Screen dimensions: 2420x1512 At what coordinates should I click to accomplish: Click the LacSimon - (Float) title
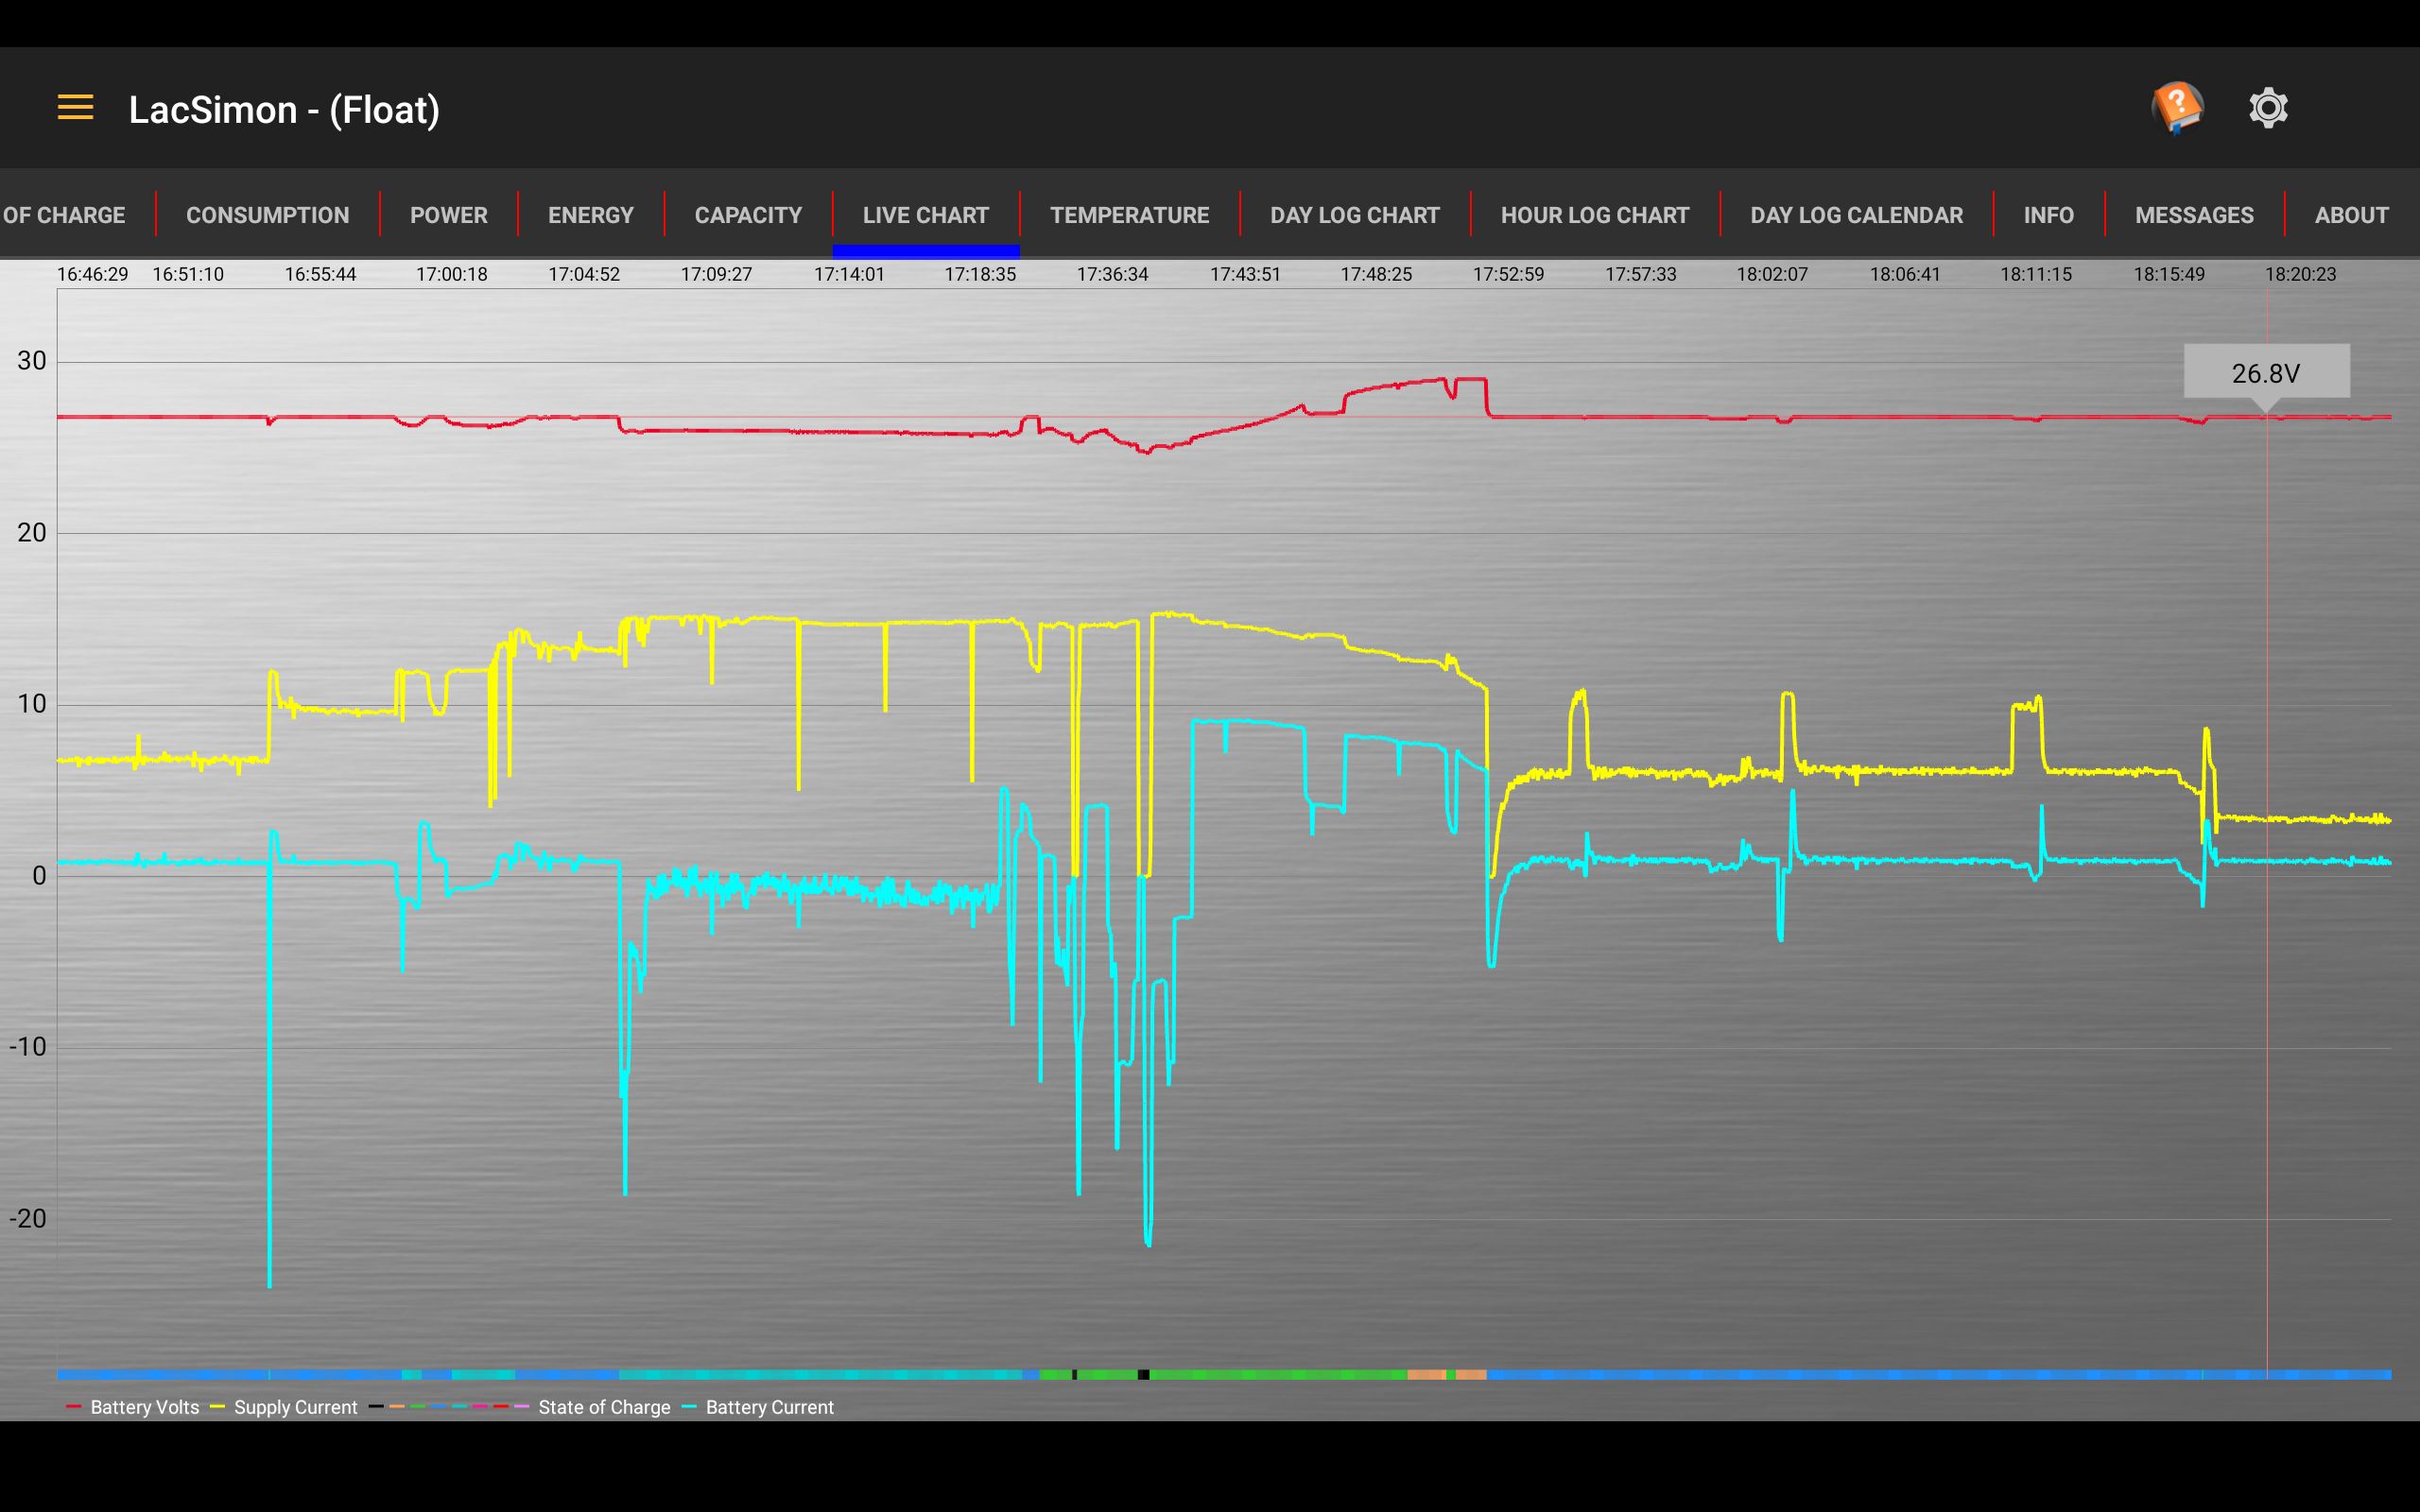tap(284, 109)
